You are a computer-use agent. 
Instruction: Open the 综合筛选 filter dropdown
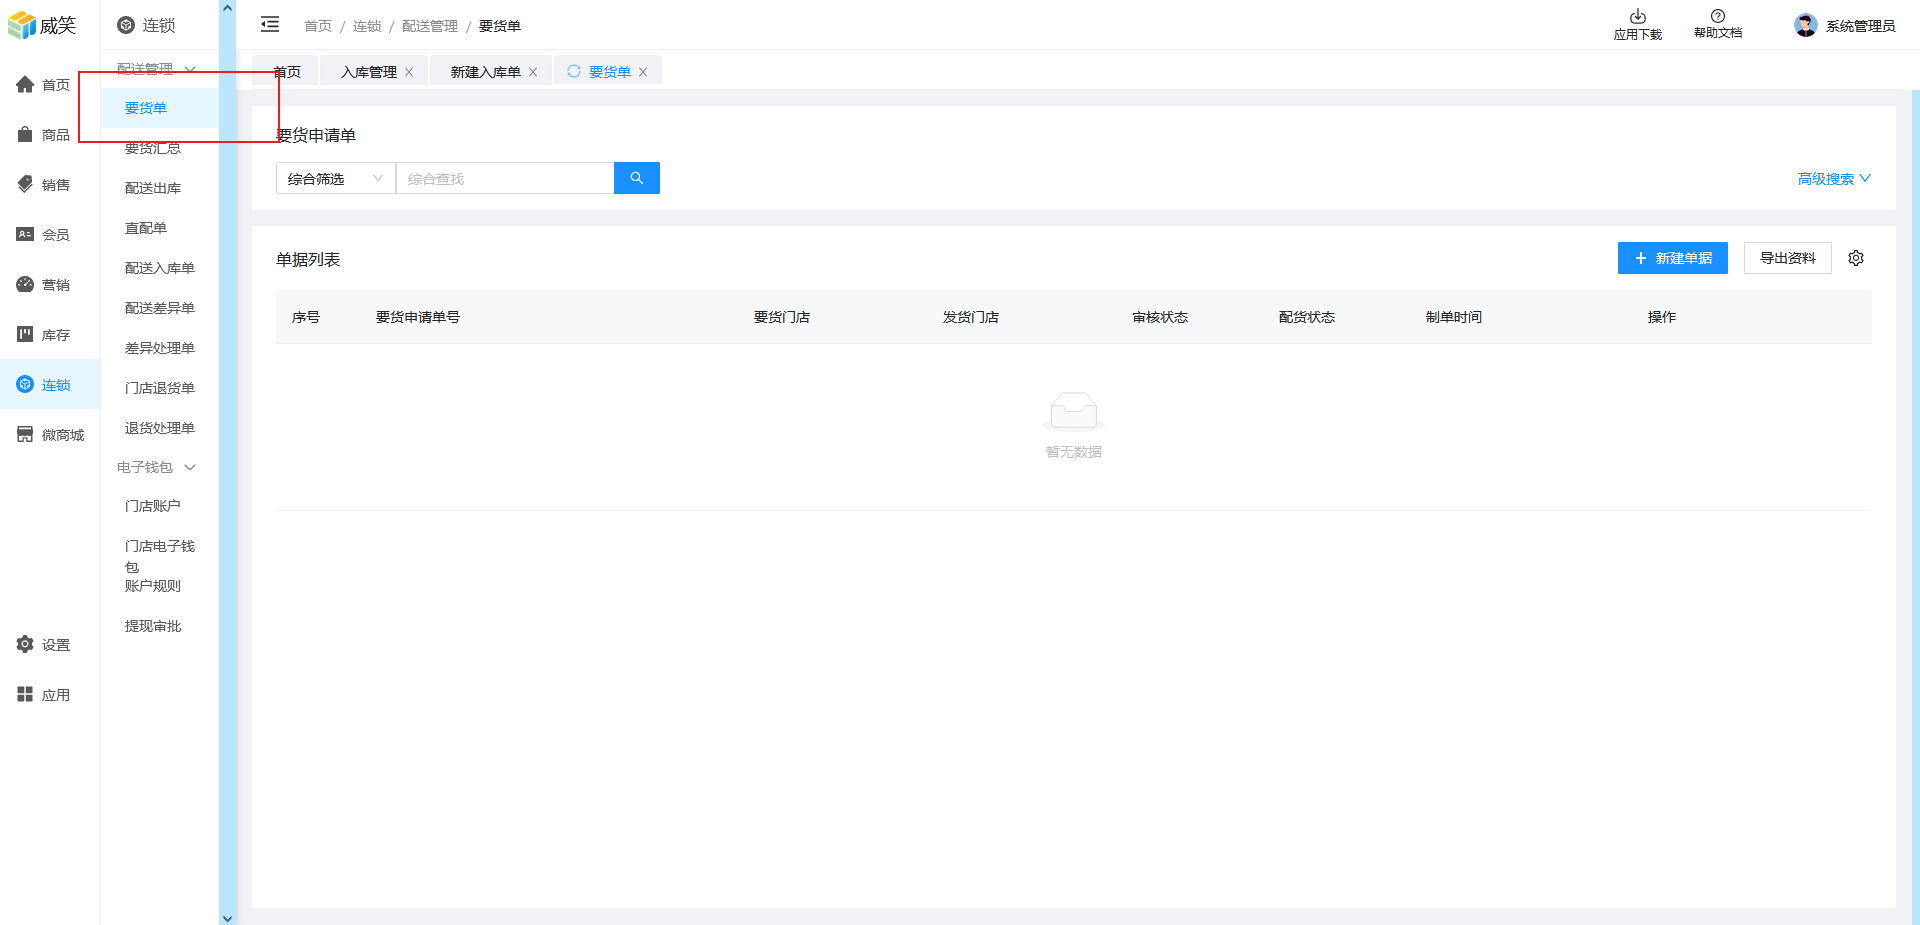pyautogui.click(x=335, y=178)
